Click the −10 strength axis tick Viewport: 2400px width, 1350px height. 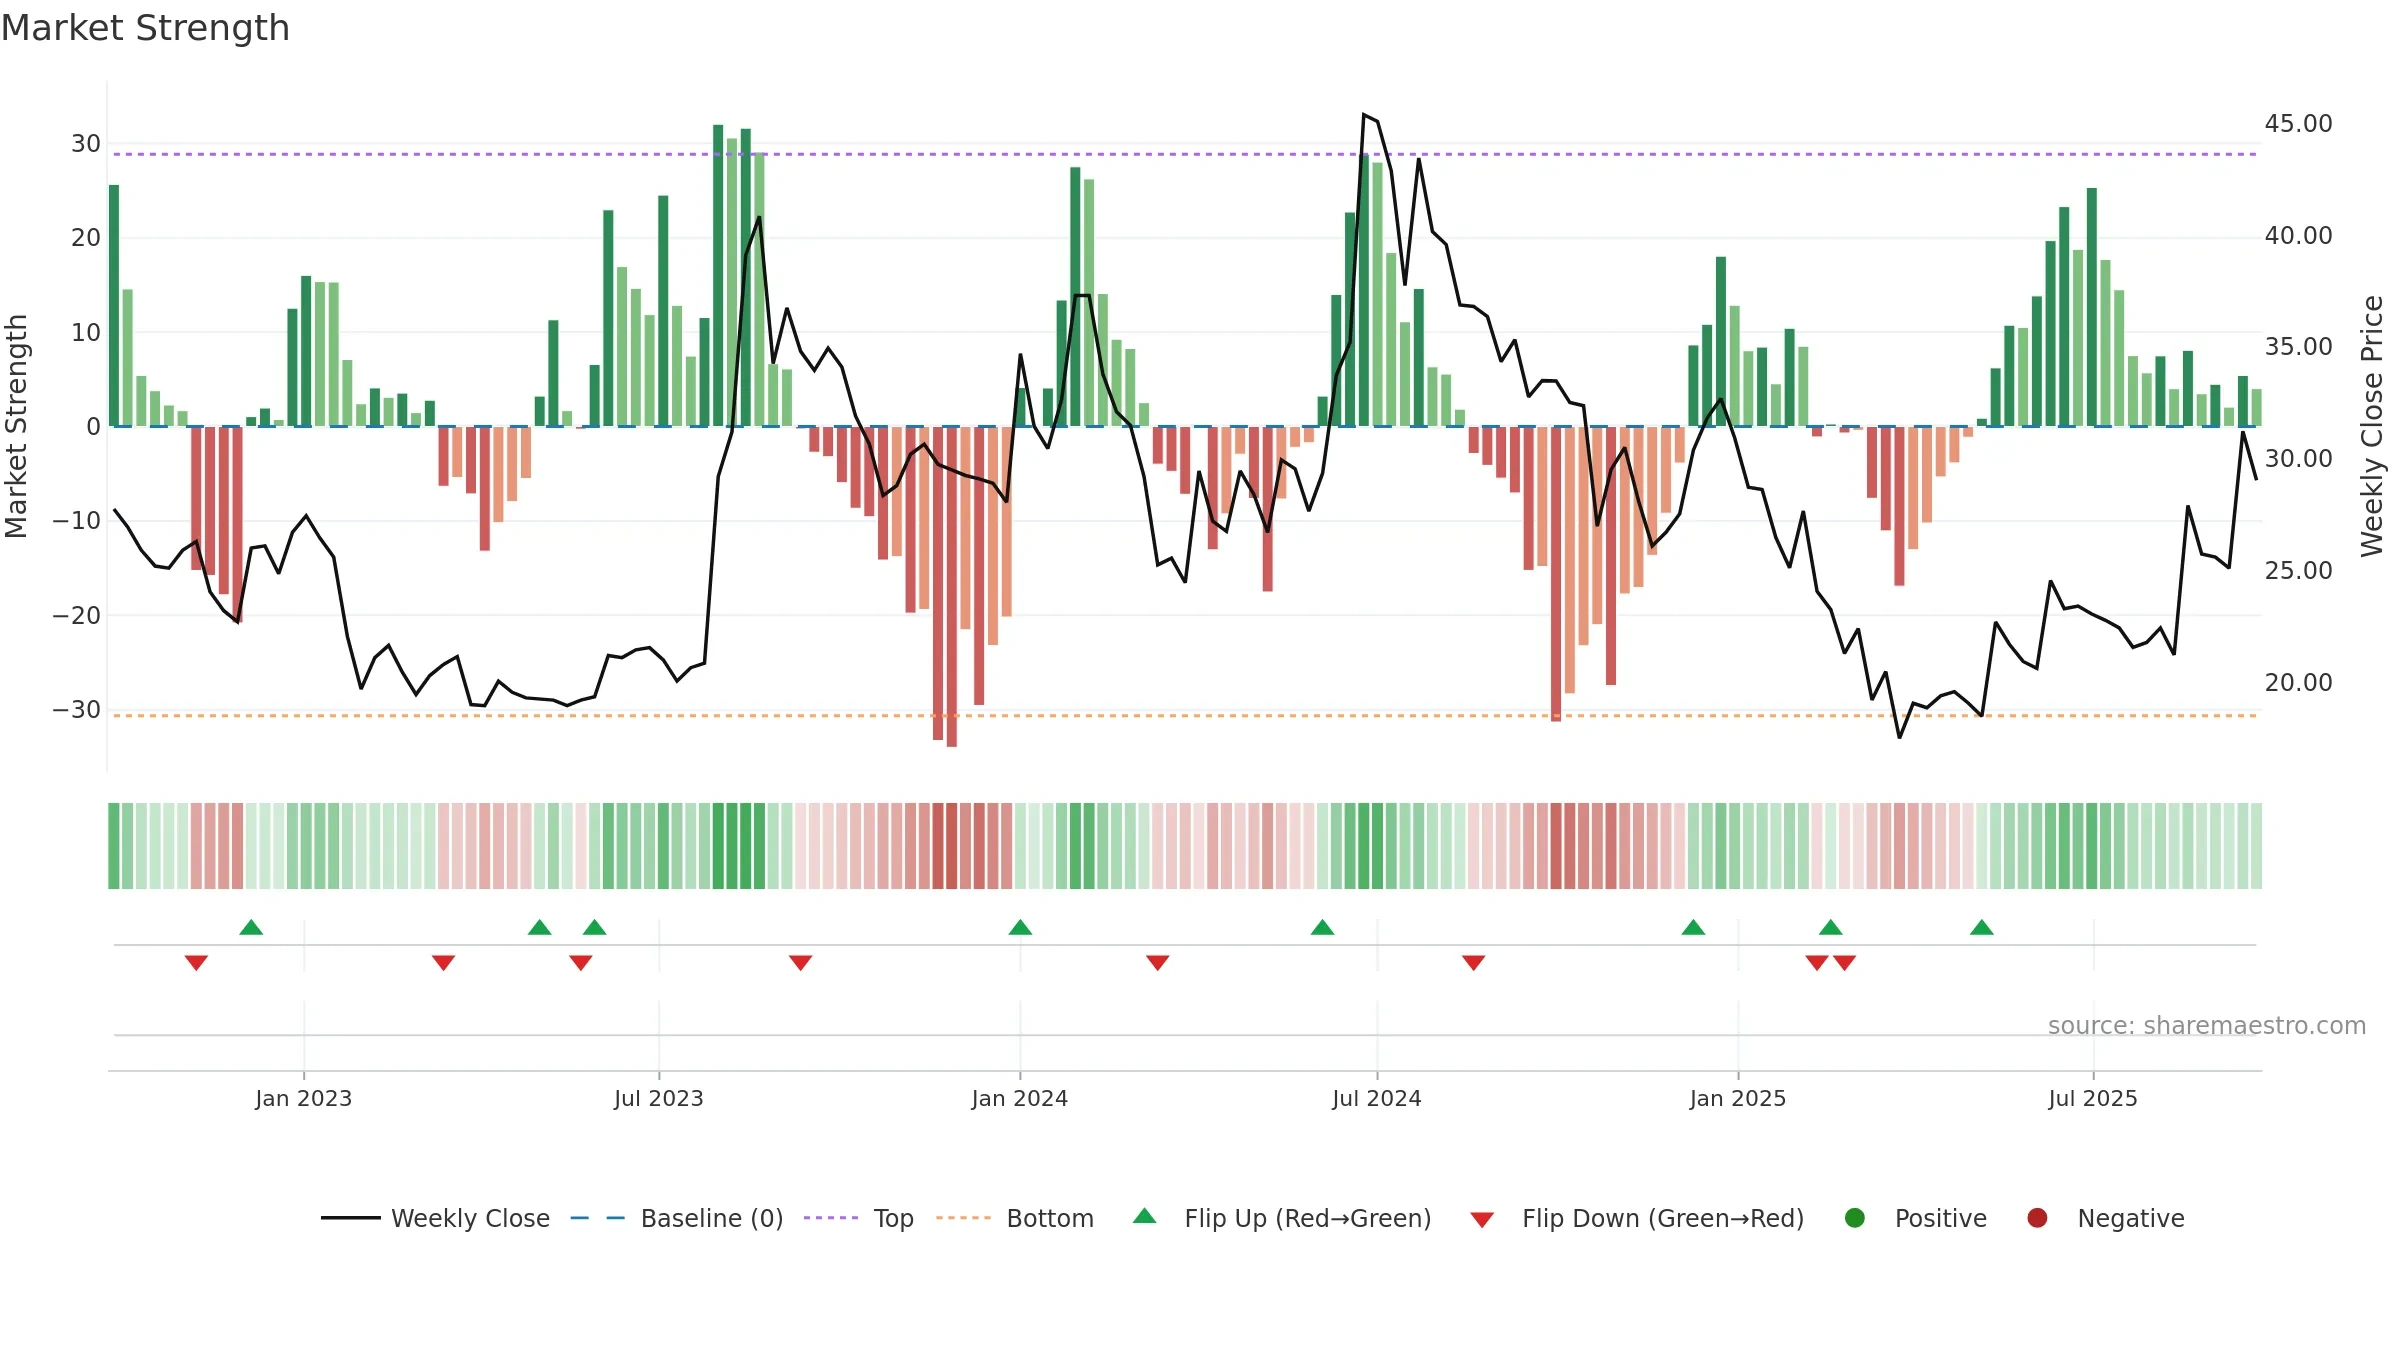77,521
